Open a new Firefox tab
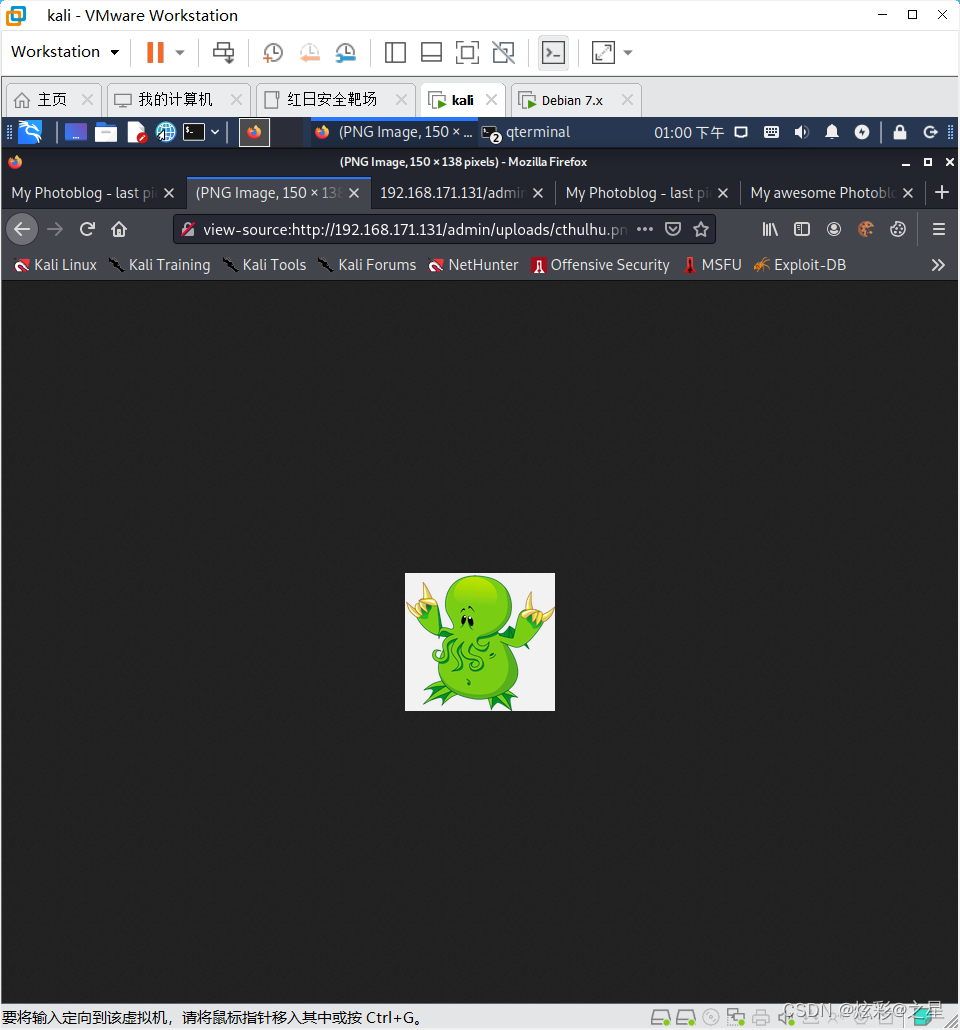Screen dimensions: 960x1030 (942, 192)
